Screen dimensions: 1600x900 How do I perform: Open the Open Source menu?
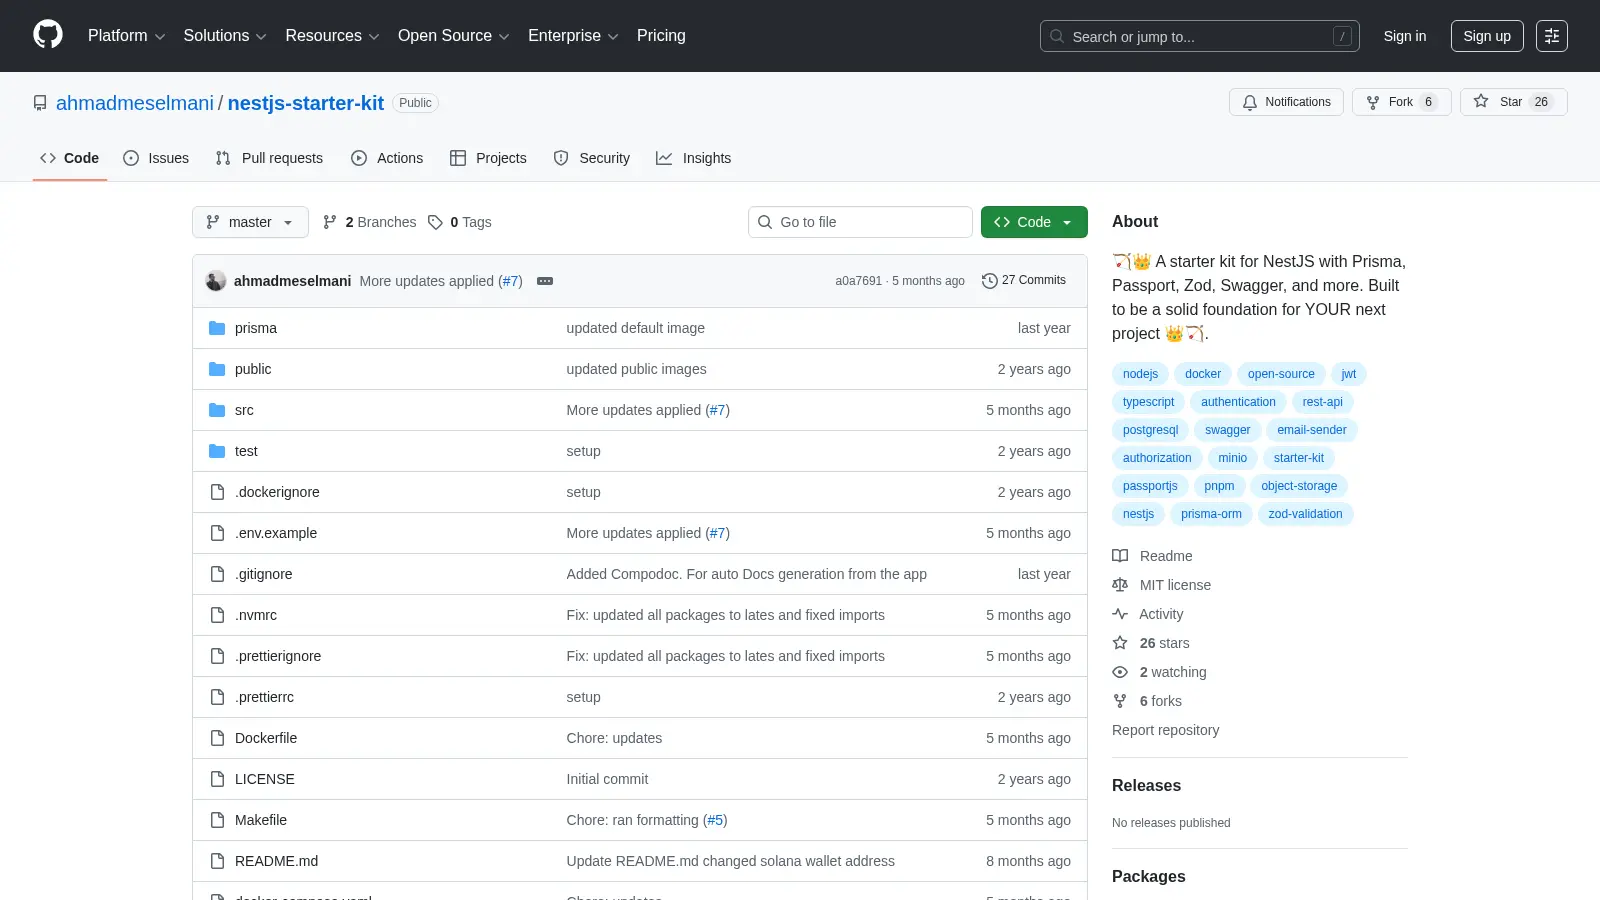454,36
